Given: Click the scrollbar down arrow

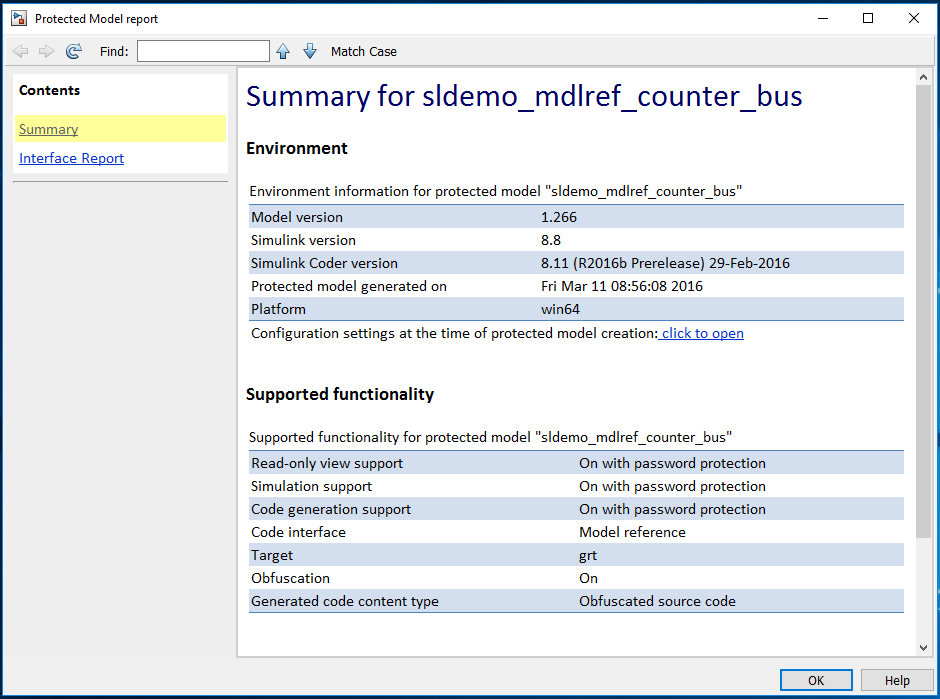Looking at the screenshot, I should [x=923, y=647].
